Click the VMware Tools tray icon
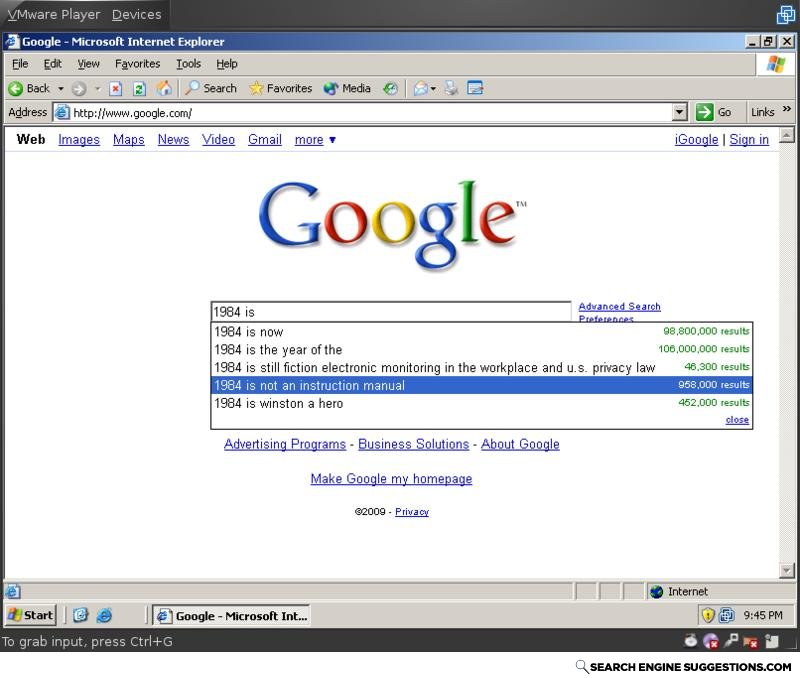 click(727, 616)
